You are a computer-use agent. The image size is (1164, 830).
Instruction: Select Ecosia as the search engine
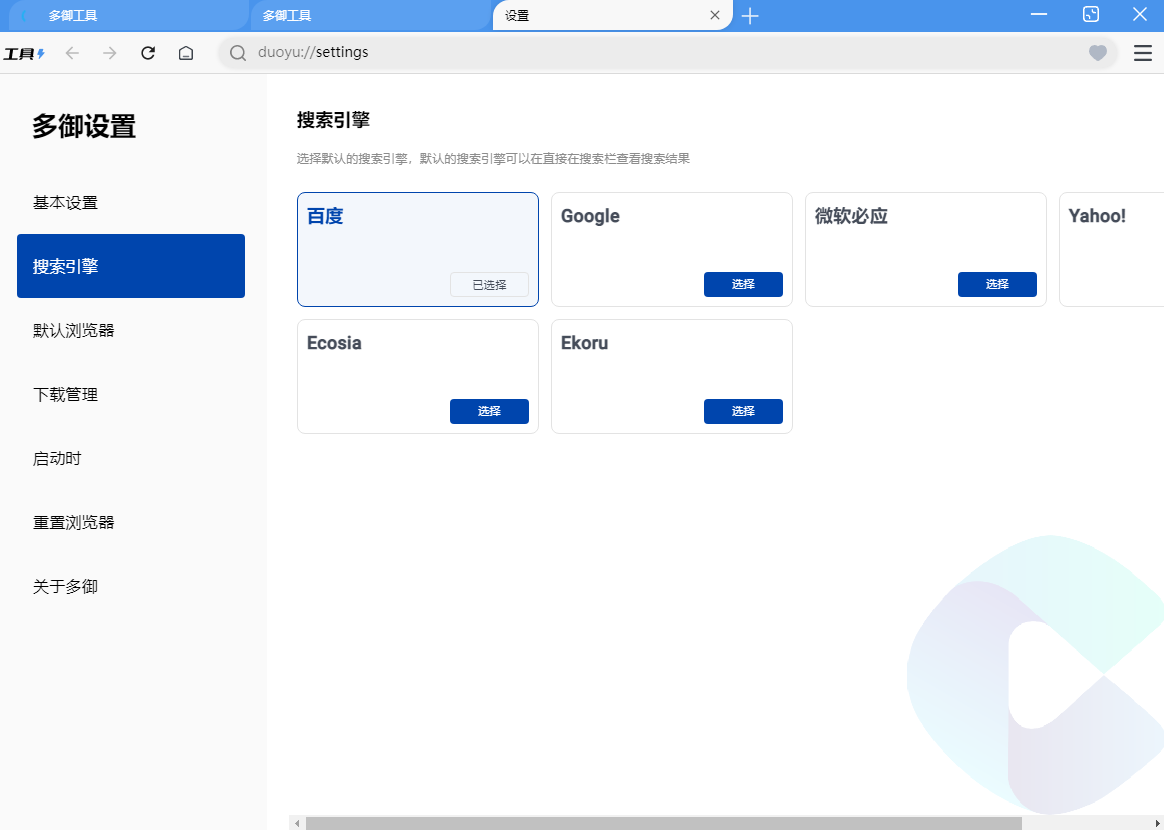click(x=489, y=411)
